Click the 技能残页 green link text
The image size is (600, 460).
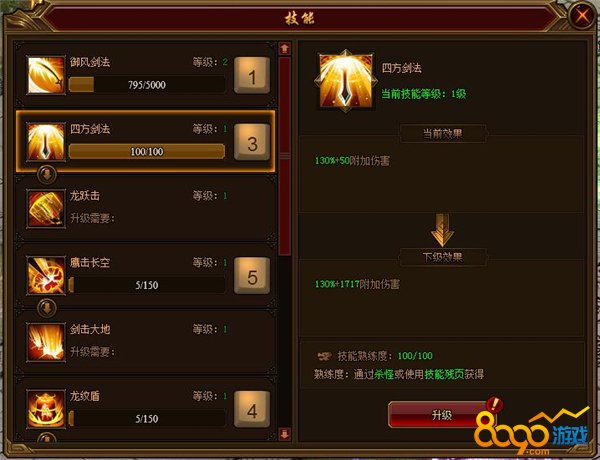tap(444, 374)
